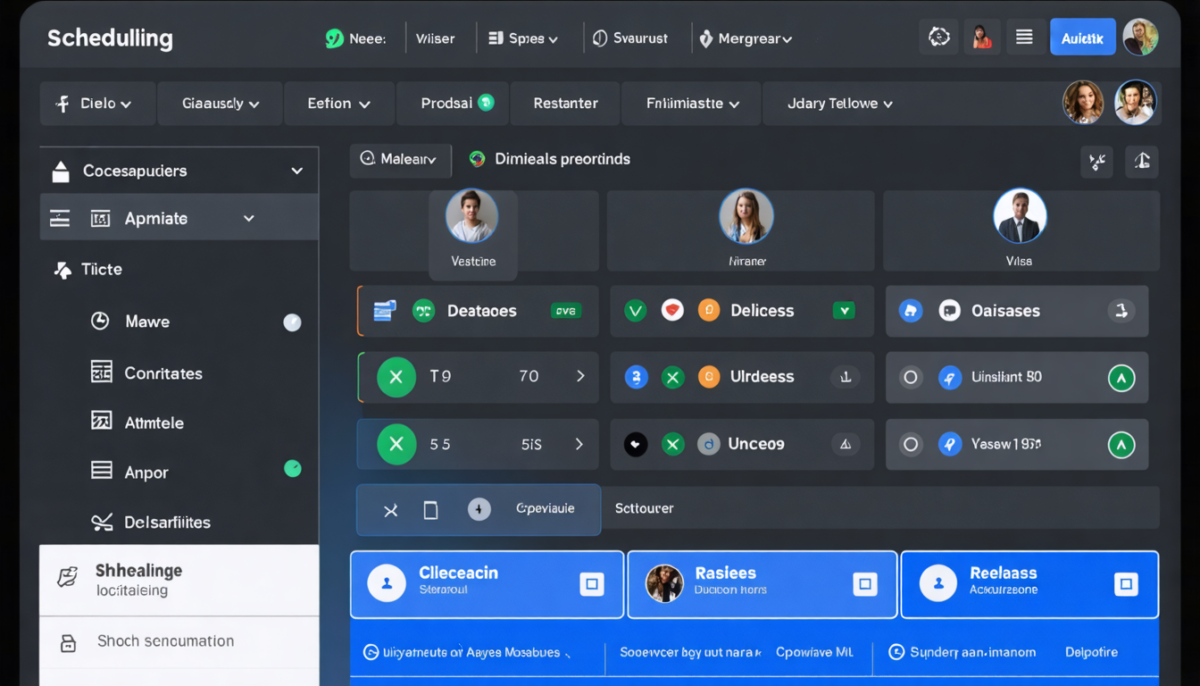
Task: Click the X icon in Cpeviauie toolbar
Action: (391, 511)
